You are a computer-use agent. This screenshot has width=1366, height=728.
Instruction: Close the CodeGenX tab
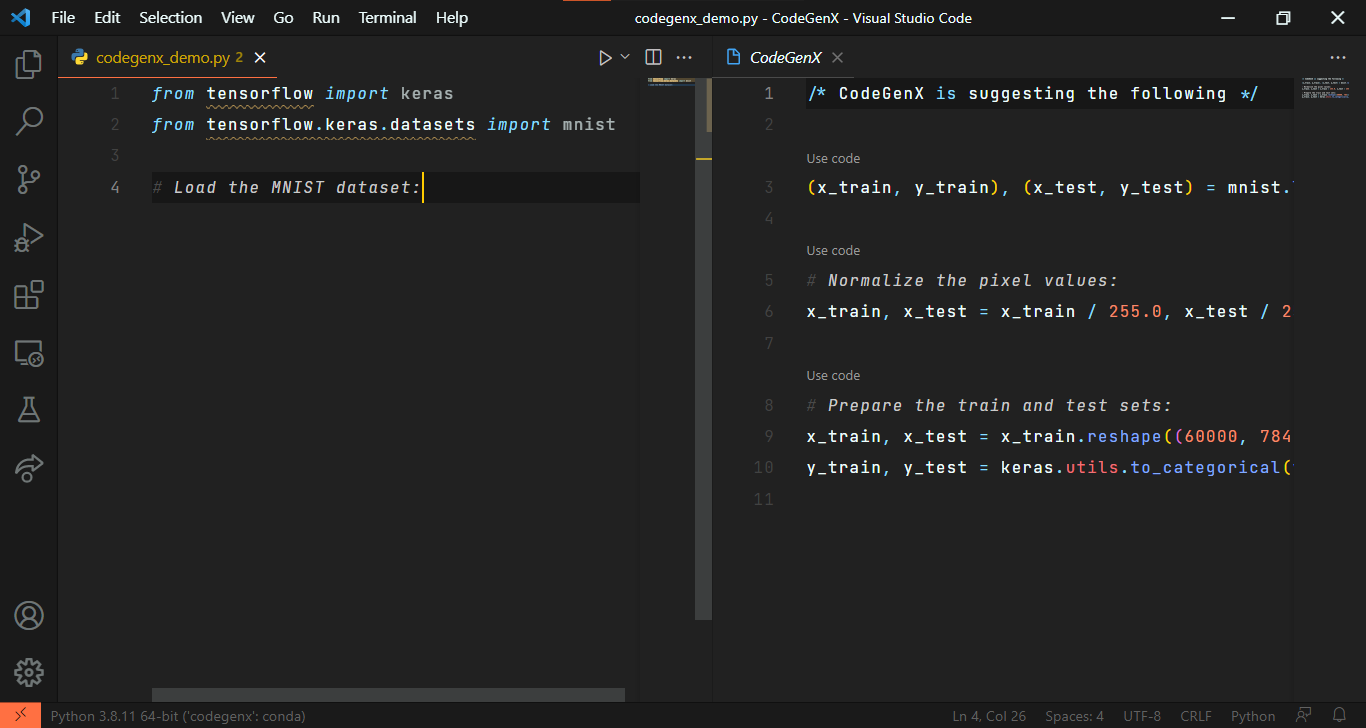(x=838, y=58)
